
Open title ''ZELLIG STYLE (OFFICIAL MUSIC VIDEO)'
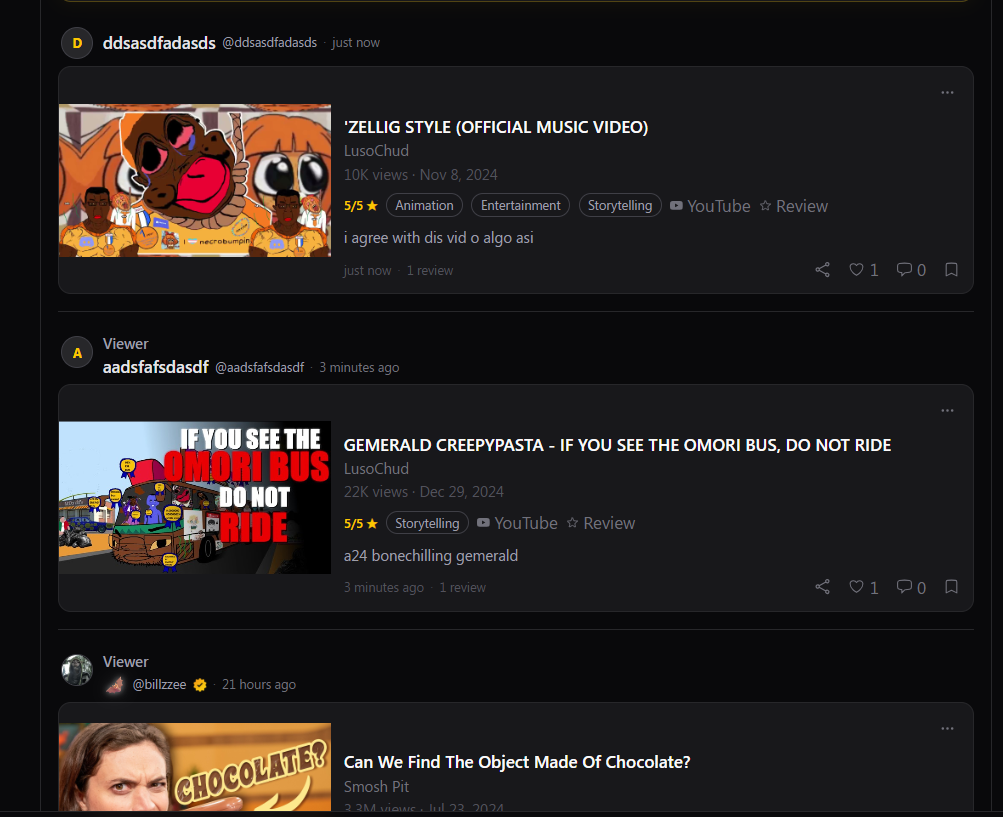(496, 127)
